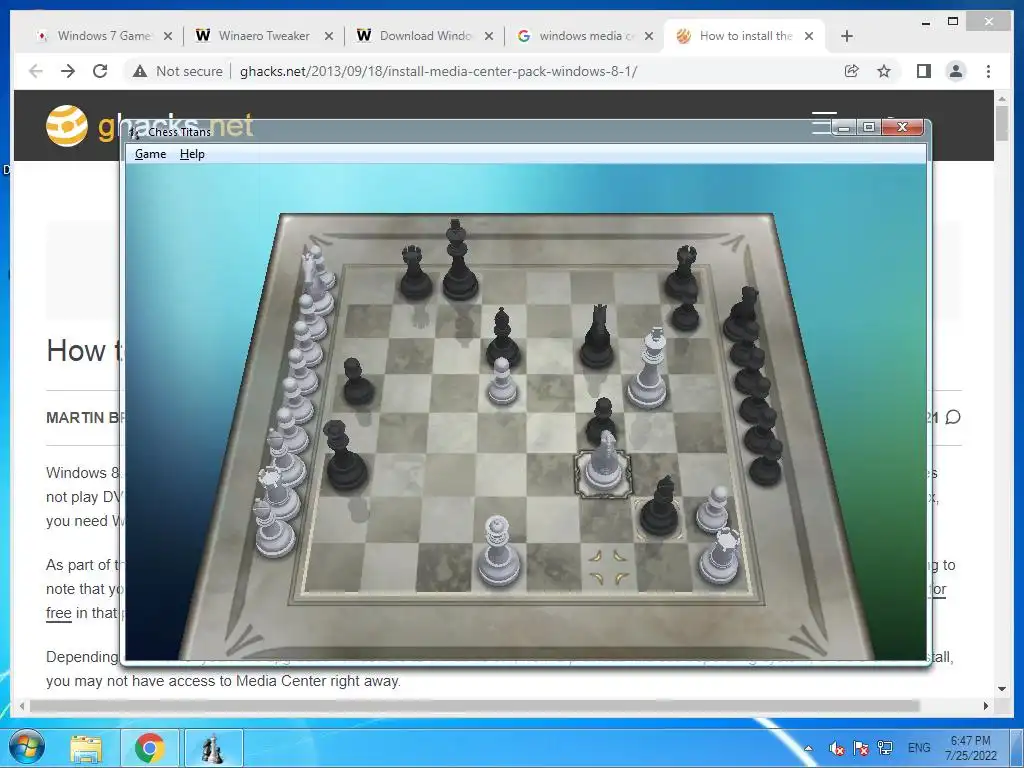Open the network tray icon
This screenshot has width=1024, height=768.
pos(885,748)
